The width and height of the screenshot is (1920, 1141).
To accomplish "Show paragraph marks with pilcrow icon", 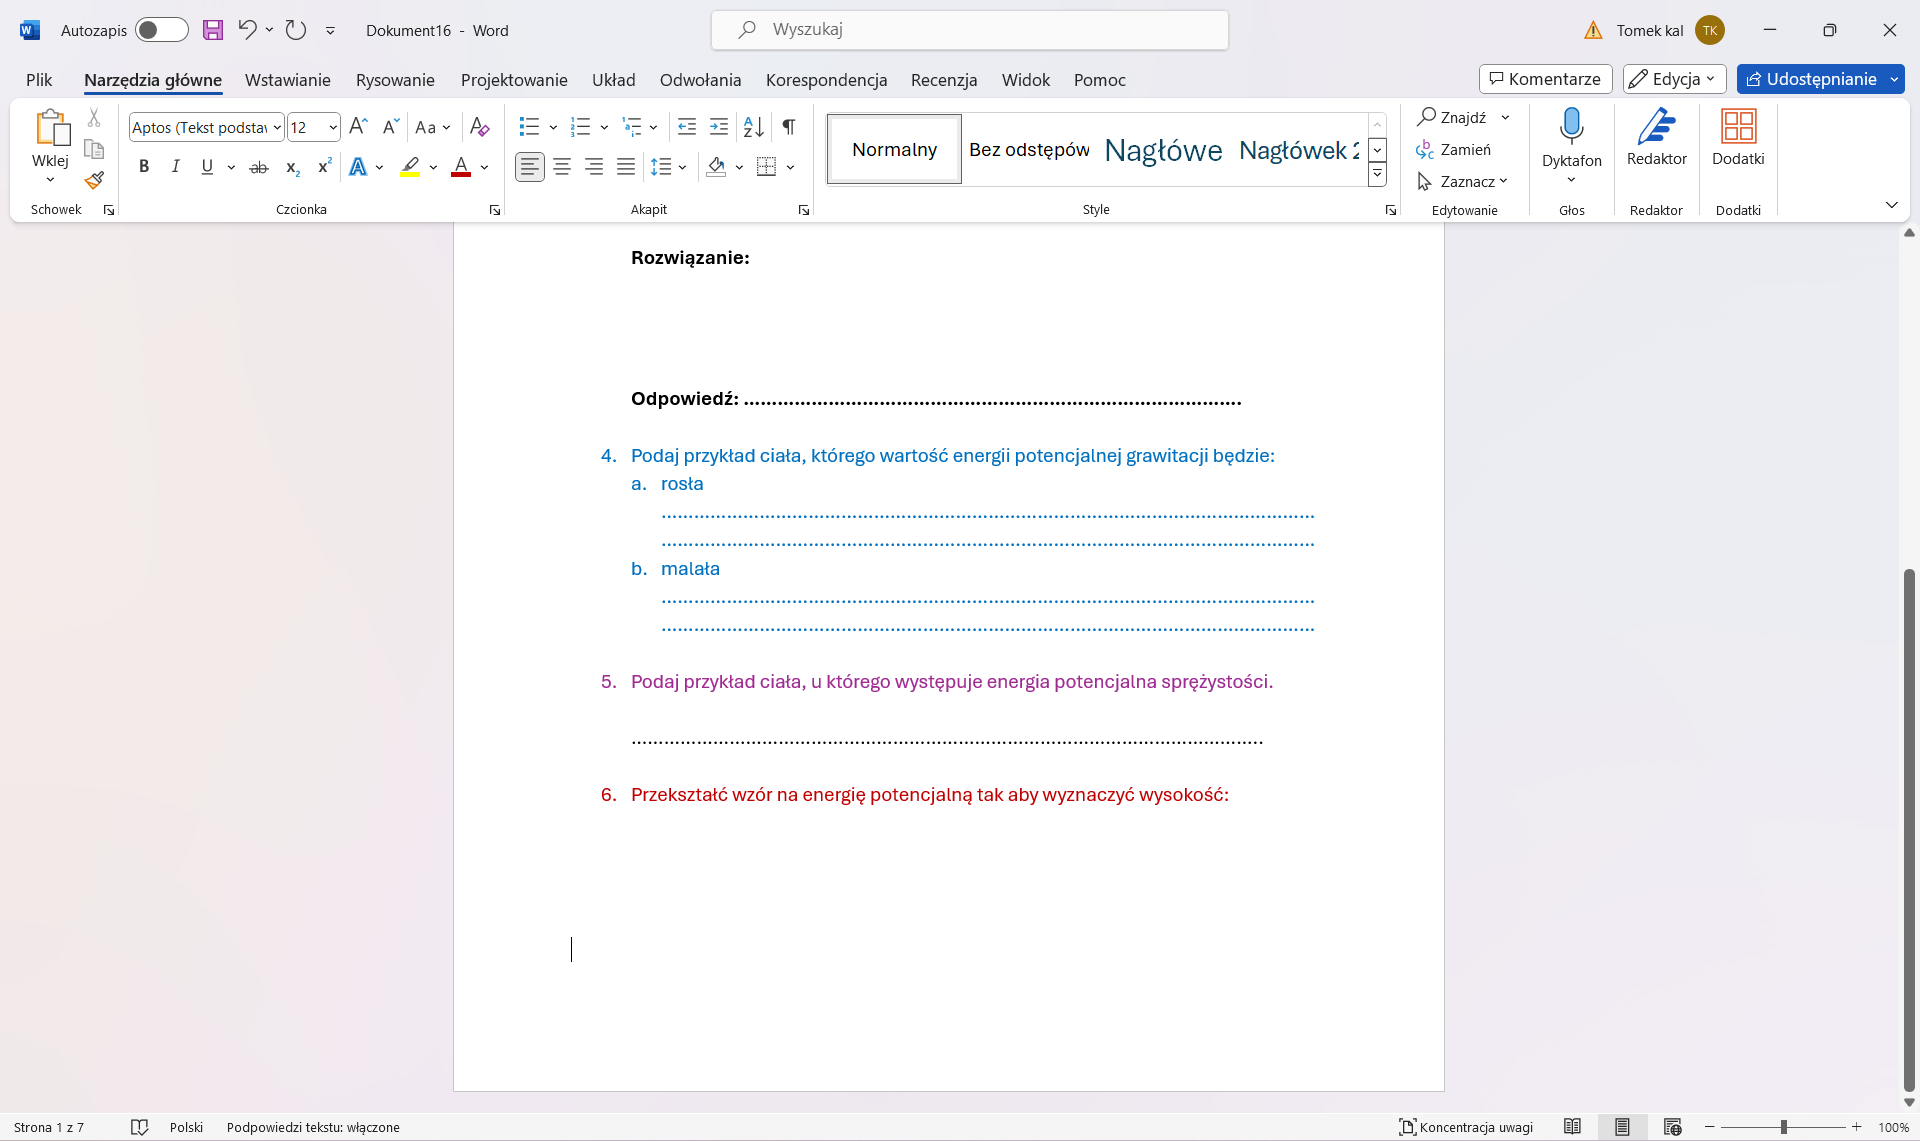I will tap(789, 127).
